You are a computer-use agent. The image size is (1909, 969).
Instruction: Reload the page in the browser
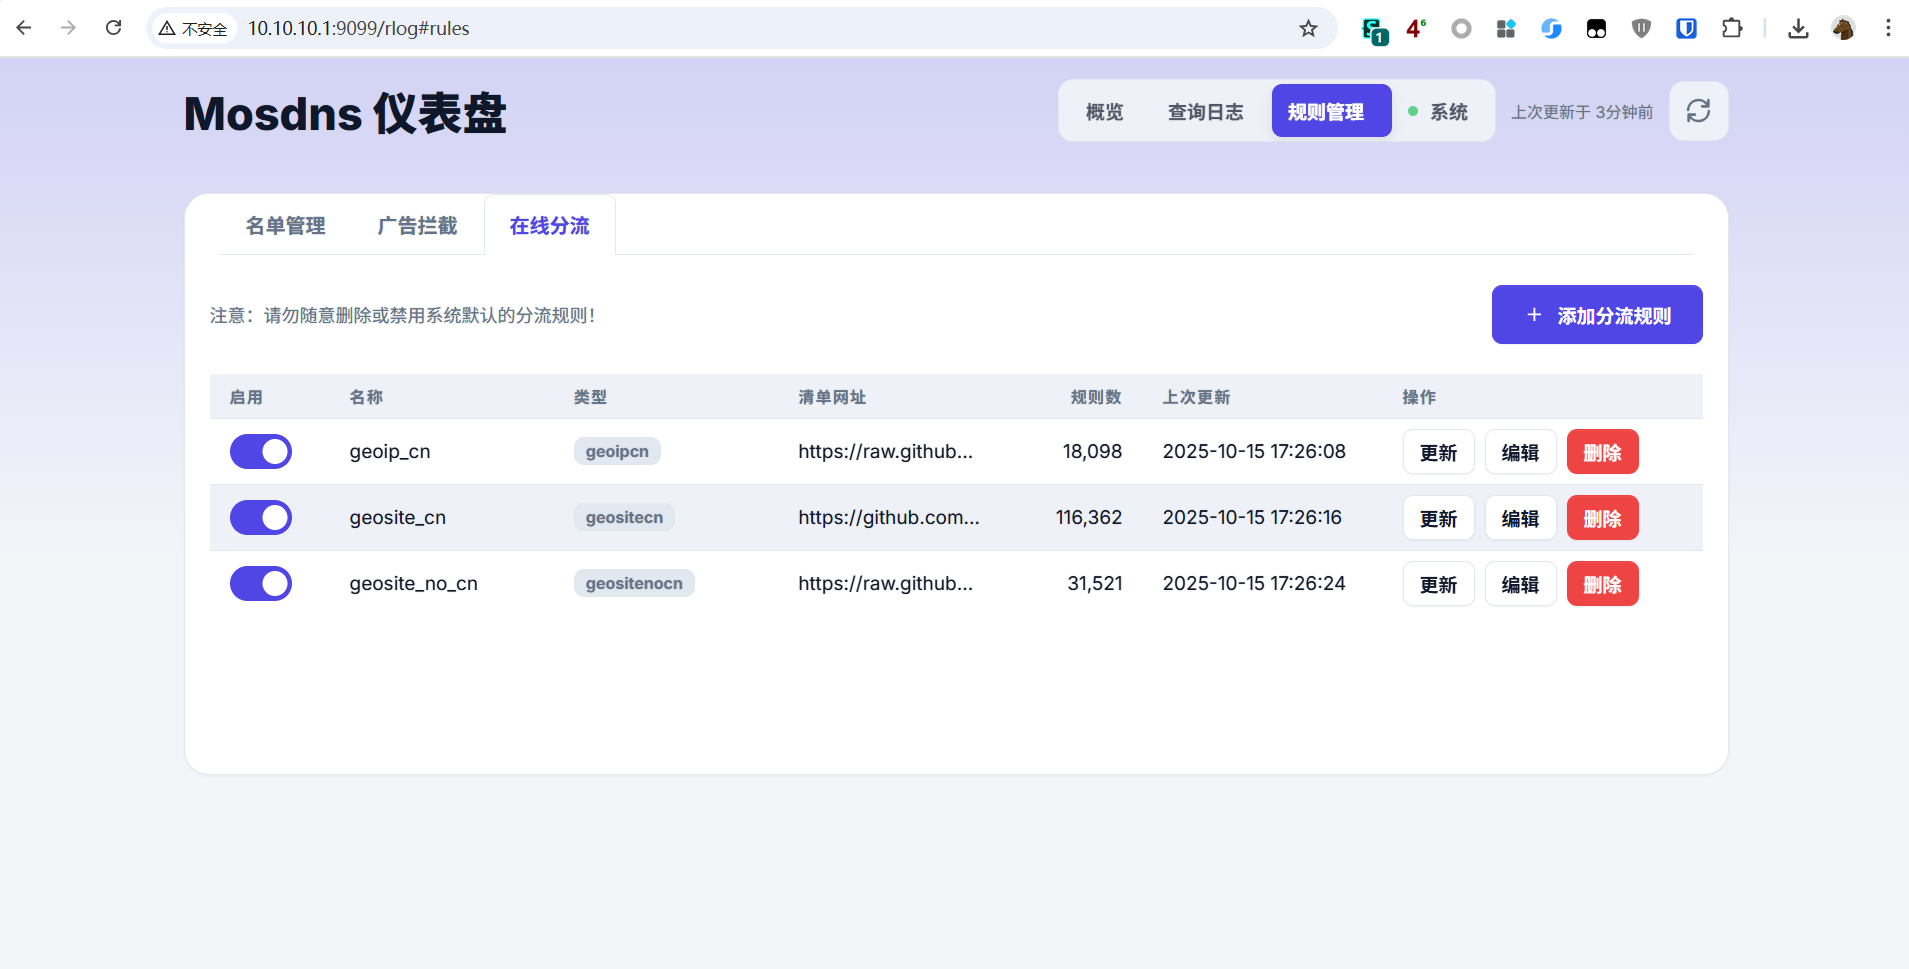(x=114, y=28)
